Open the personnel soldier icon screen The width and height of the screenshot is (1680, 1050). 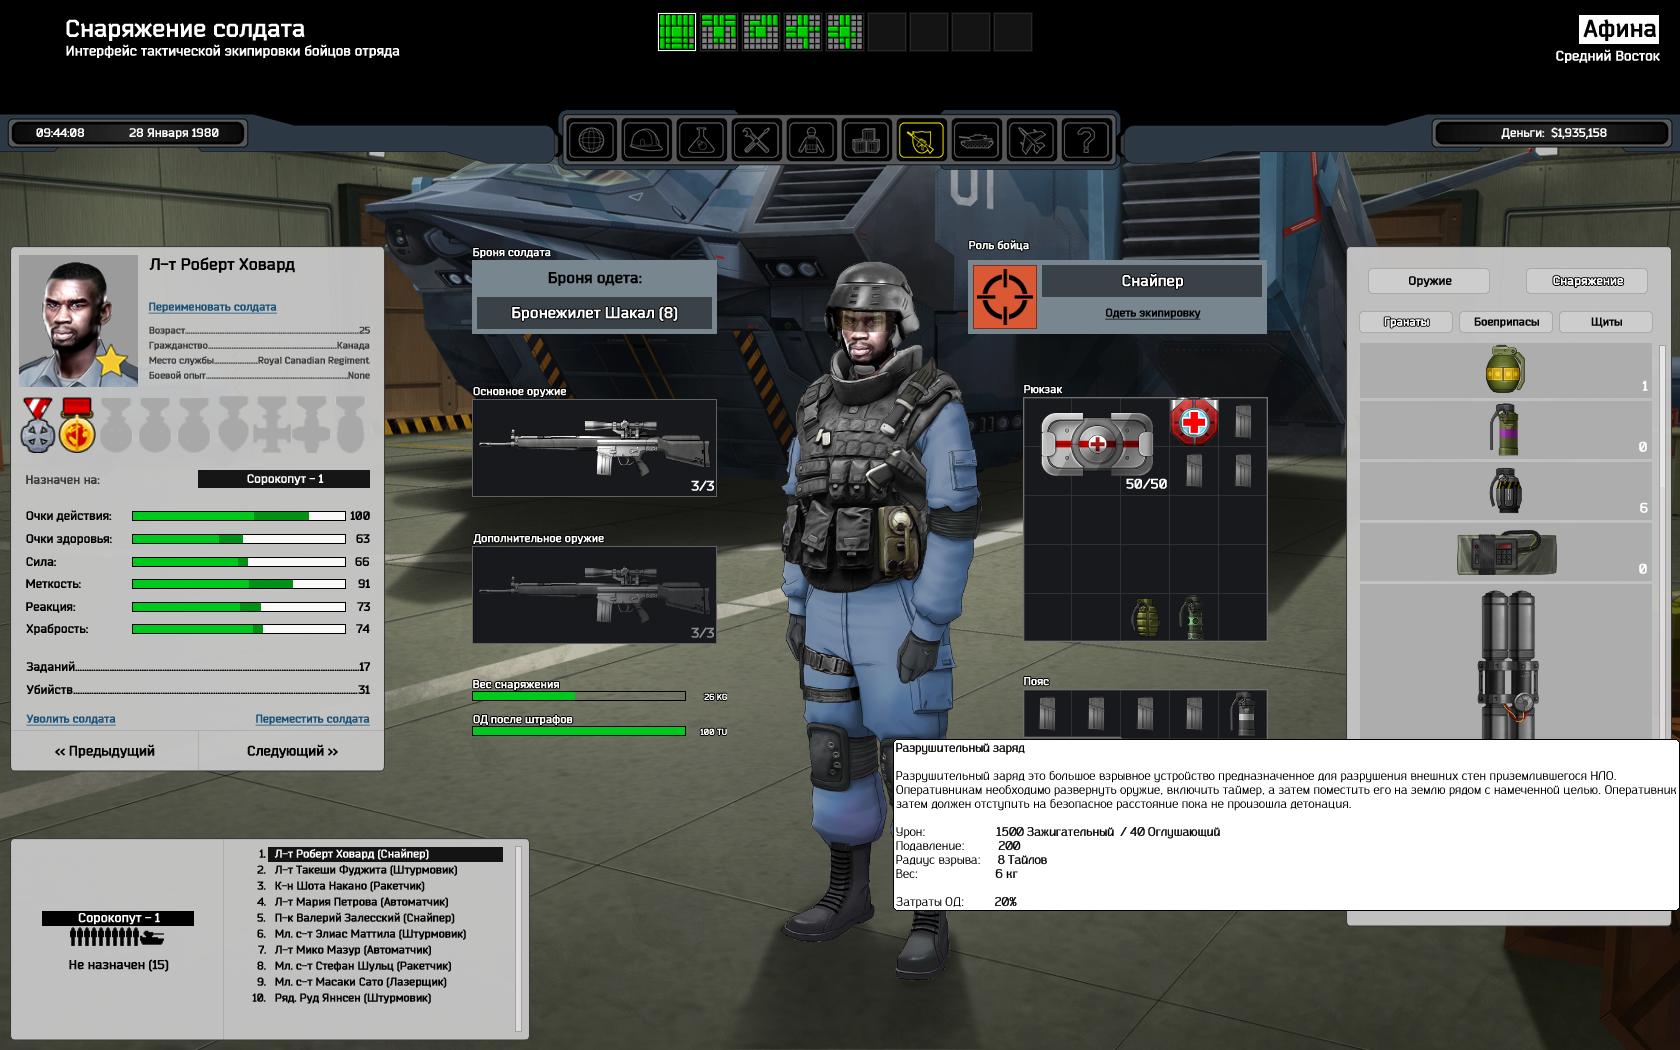811,140
